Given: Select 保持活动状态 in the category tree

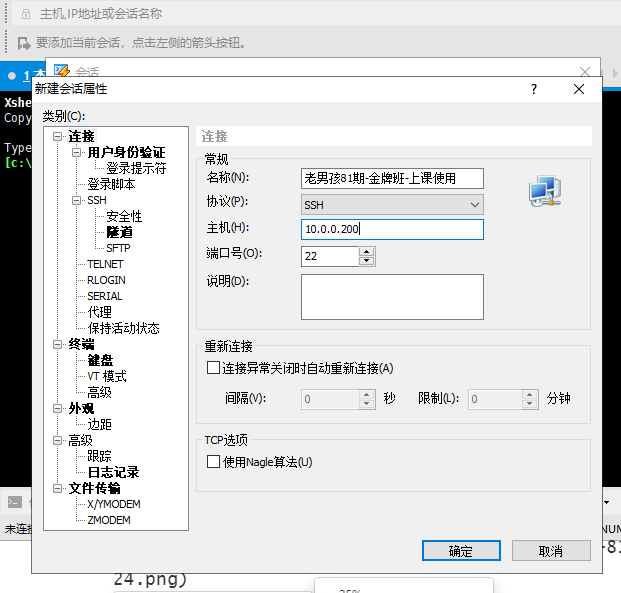Looking at the screenshot, I should pos(124,328).
